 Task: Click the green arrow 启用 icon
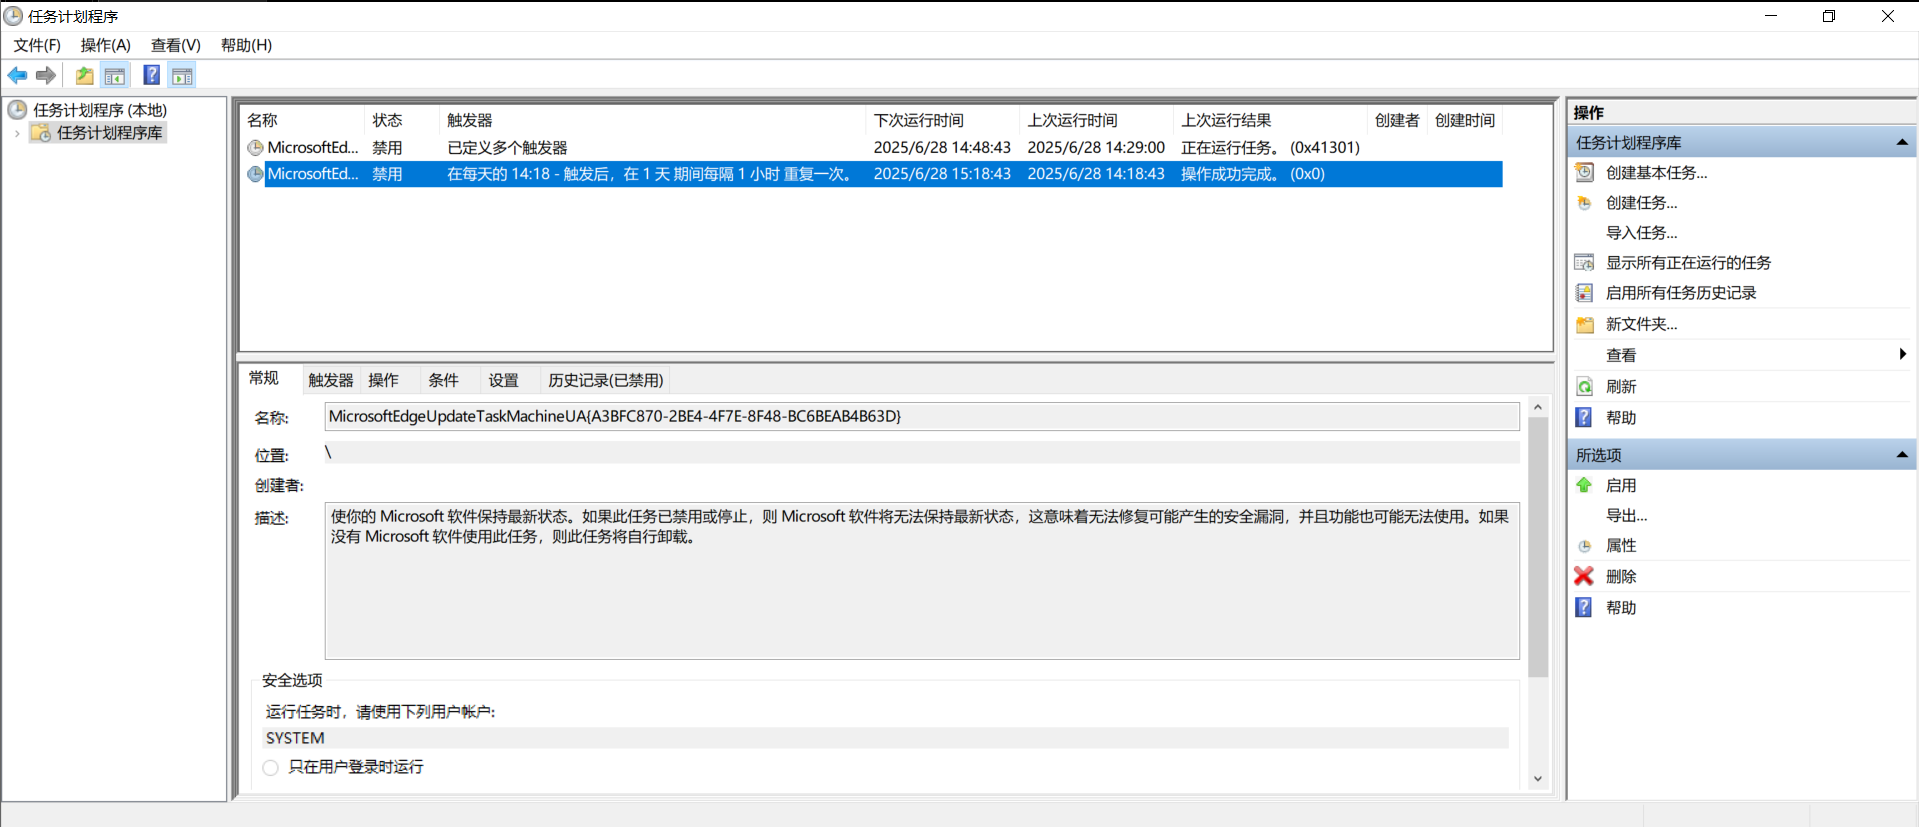pyautogui.click(x=1584, y=485)
